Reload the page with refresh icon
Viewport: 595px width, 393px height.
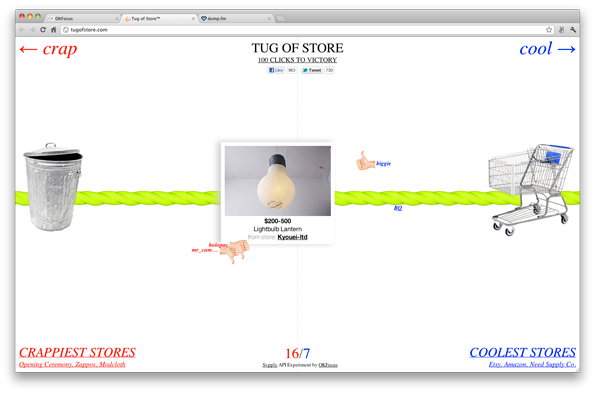(x=43, y=30)
